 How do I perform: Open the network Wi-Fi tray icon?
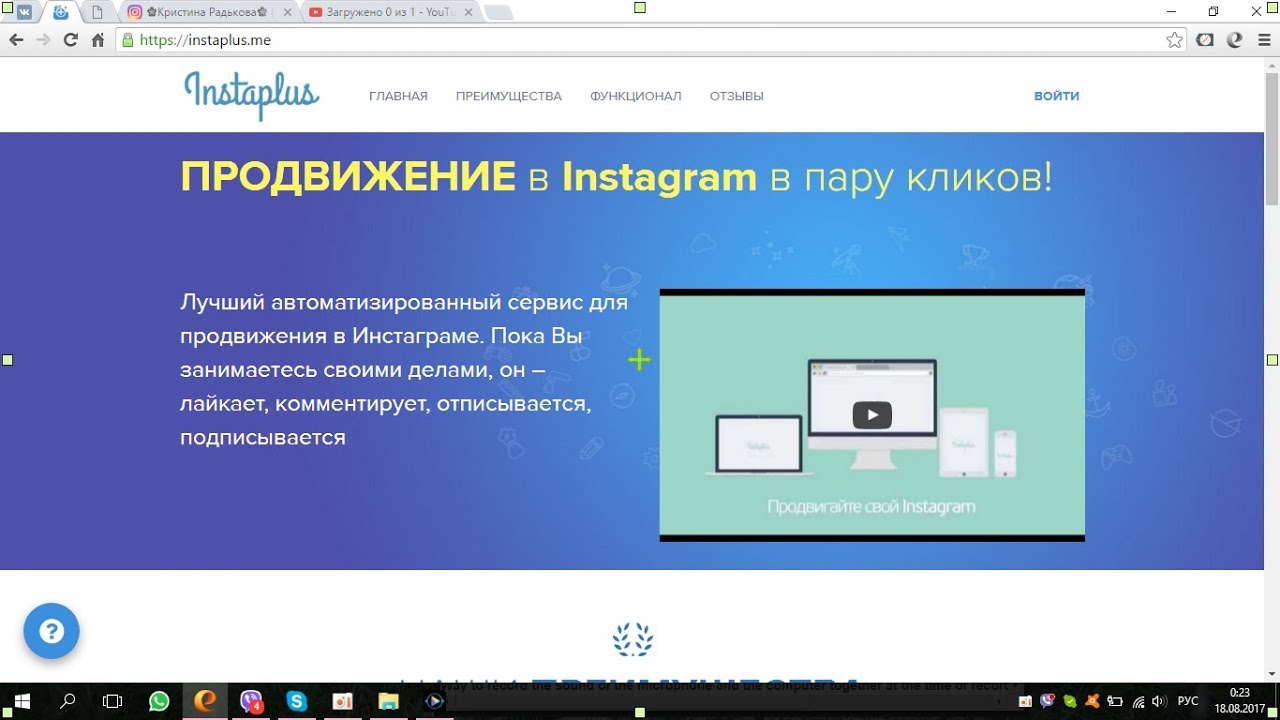coord(1138,701)
